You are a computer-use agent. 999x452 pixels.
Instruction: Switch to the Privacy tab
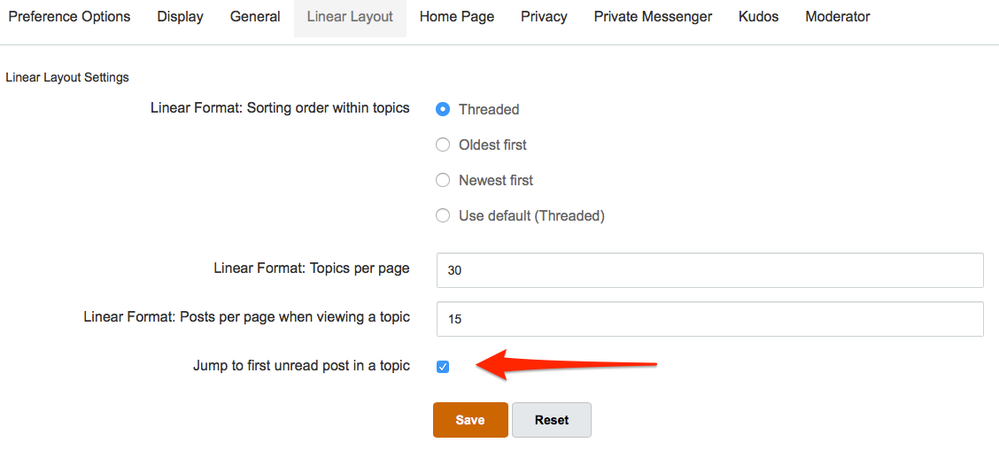coord(544,17)
